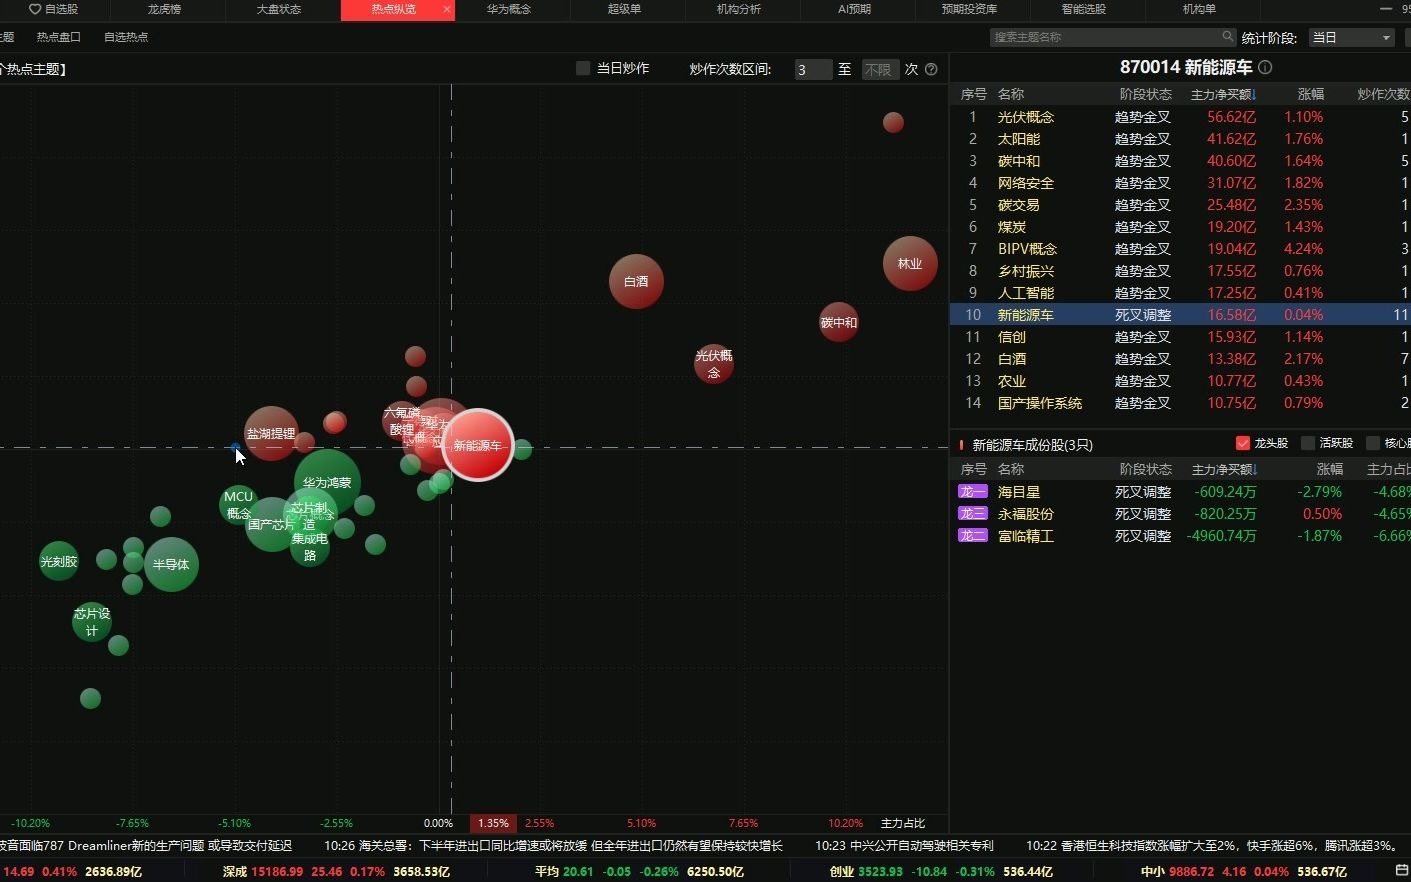This screenshot has height=882, width=1411.
Task: Select the 碳中和 bubble
Action: coord(838,322)
